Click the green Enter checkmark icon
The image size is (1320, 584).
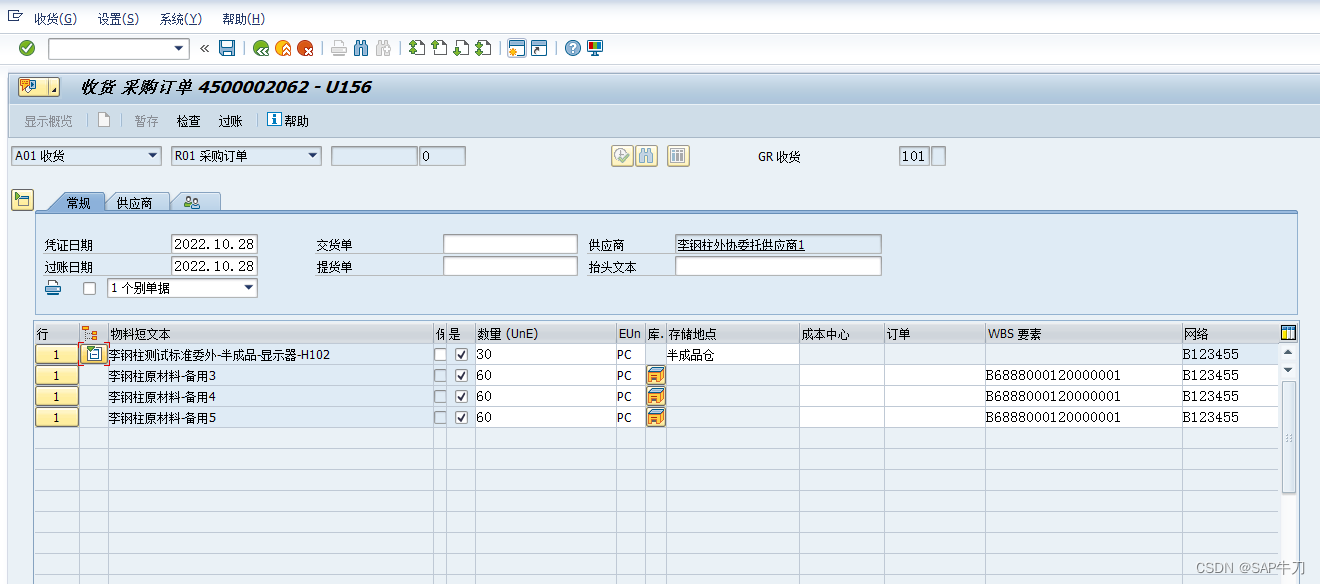pyautogui.click(x=27, y=48)
